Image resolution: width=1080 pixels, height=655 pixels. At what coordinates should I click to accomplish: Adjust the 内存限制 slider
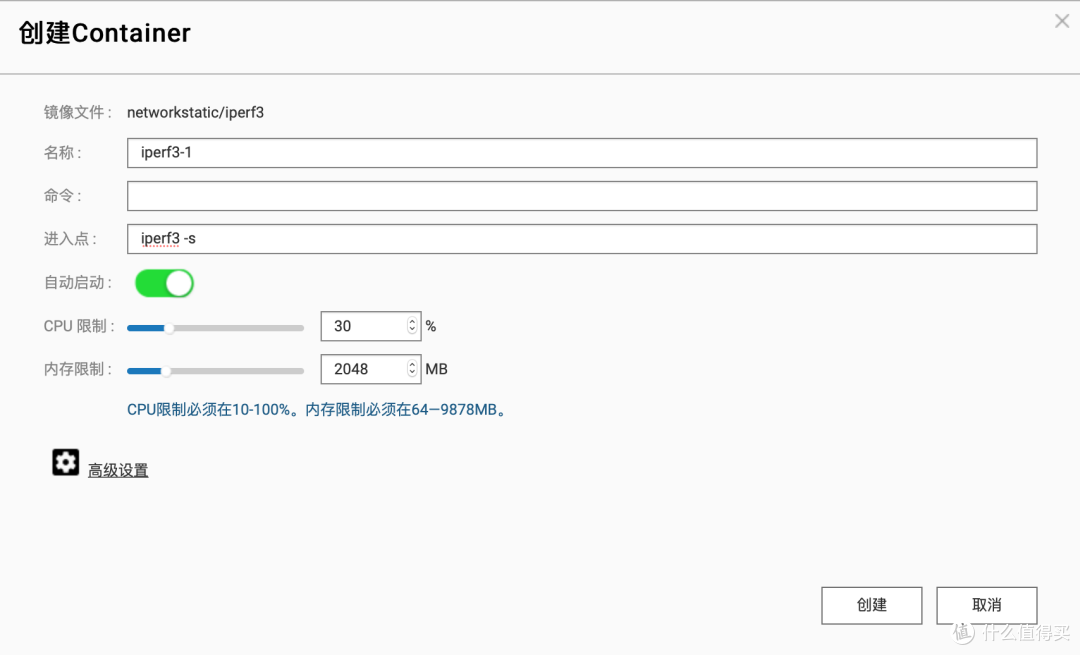click(x=216, y=371)
